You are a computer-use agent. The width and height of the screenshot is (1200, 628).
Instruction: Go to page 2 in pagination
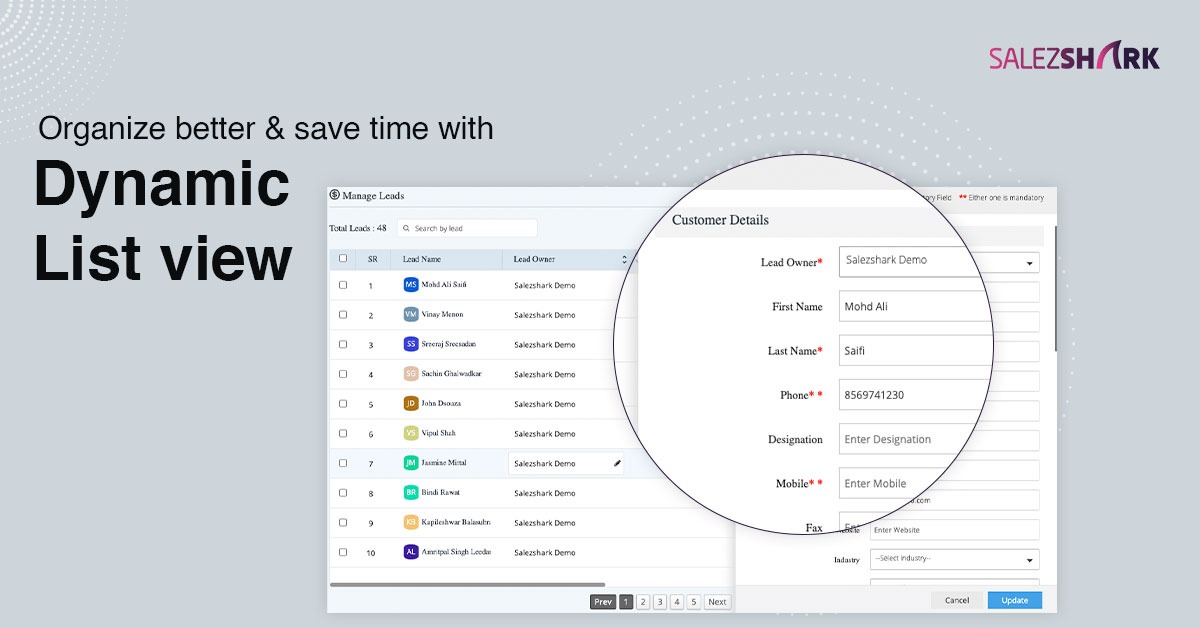[x=643, y=602]
